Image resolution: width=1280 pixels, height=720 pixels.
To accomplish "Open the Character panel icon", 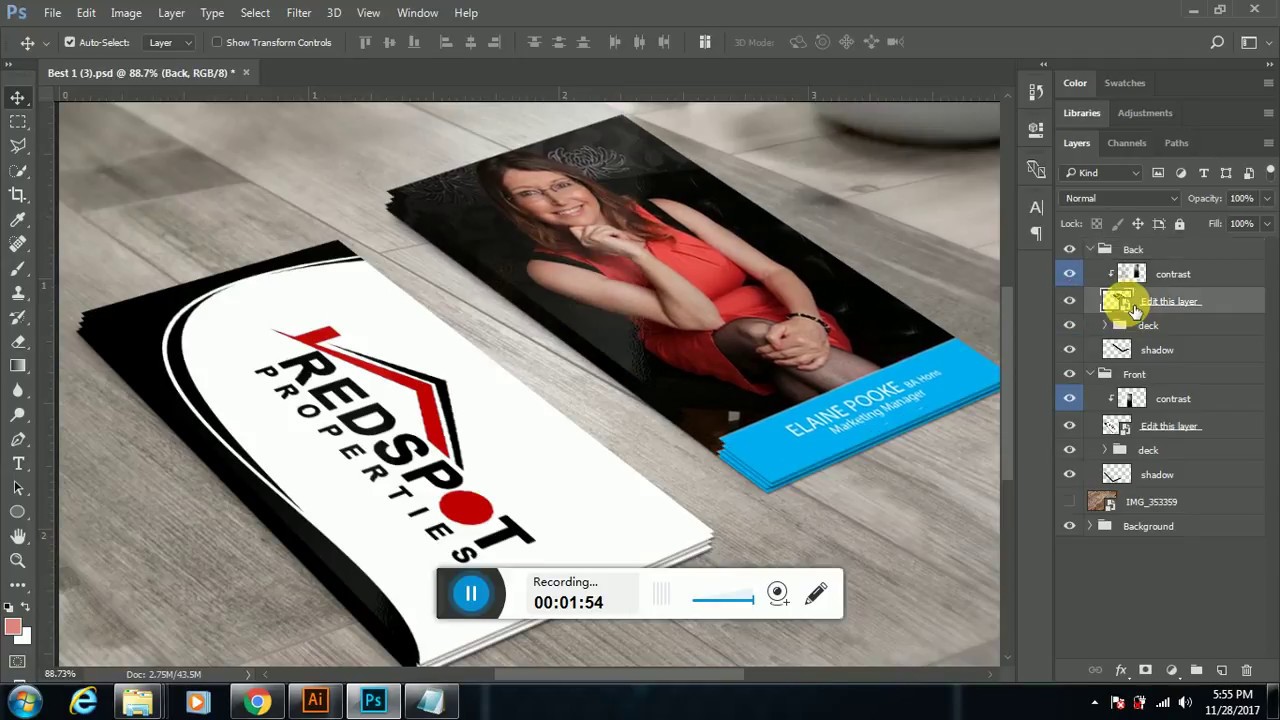I will [1036, 207].
